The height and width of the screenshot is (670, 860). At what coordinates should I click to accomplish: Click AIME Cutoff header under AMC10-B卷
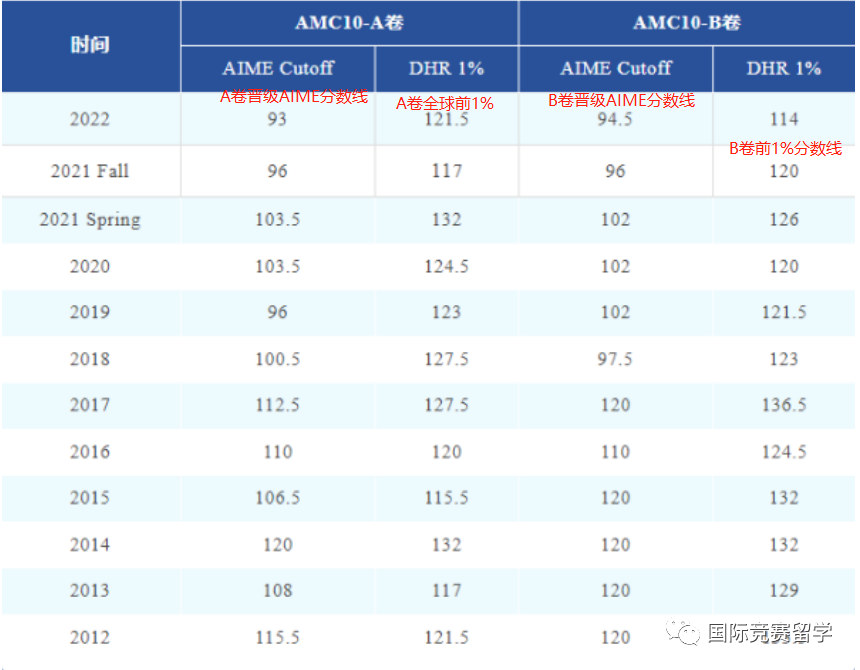click(x=615, y=69)
